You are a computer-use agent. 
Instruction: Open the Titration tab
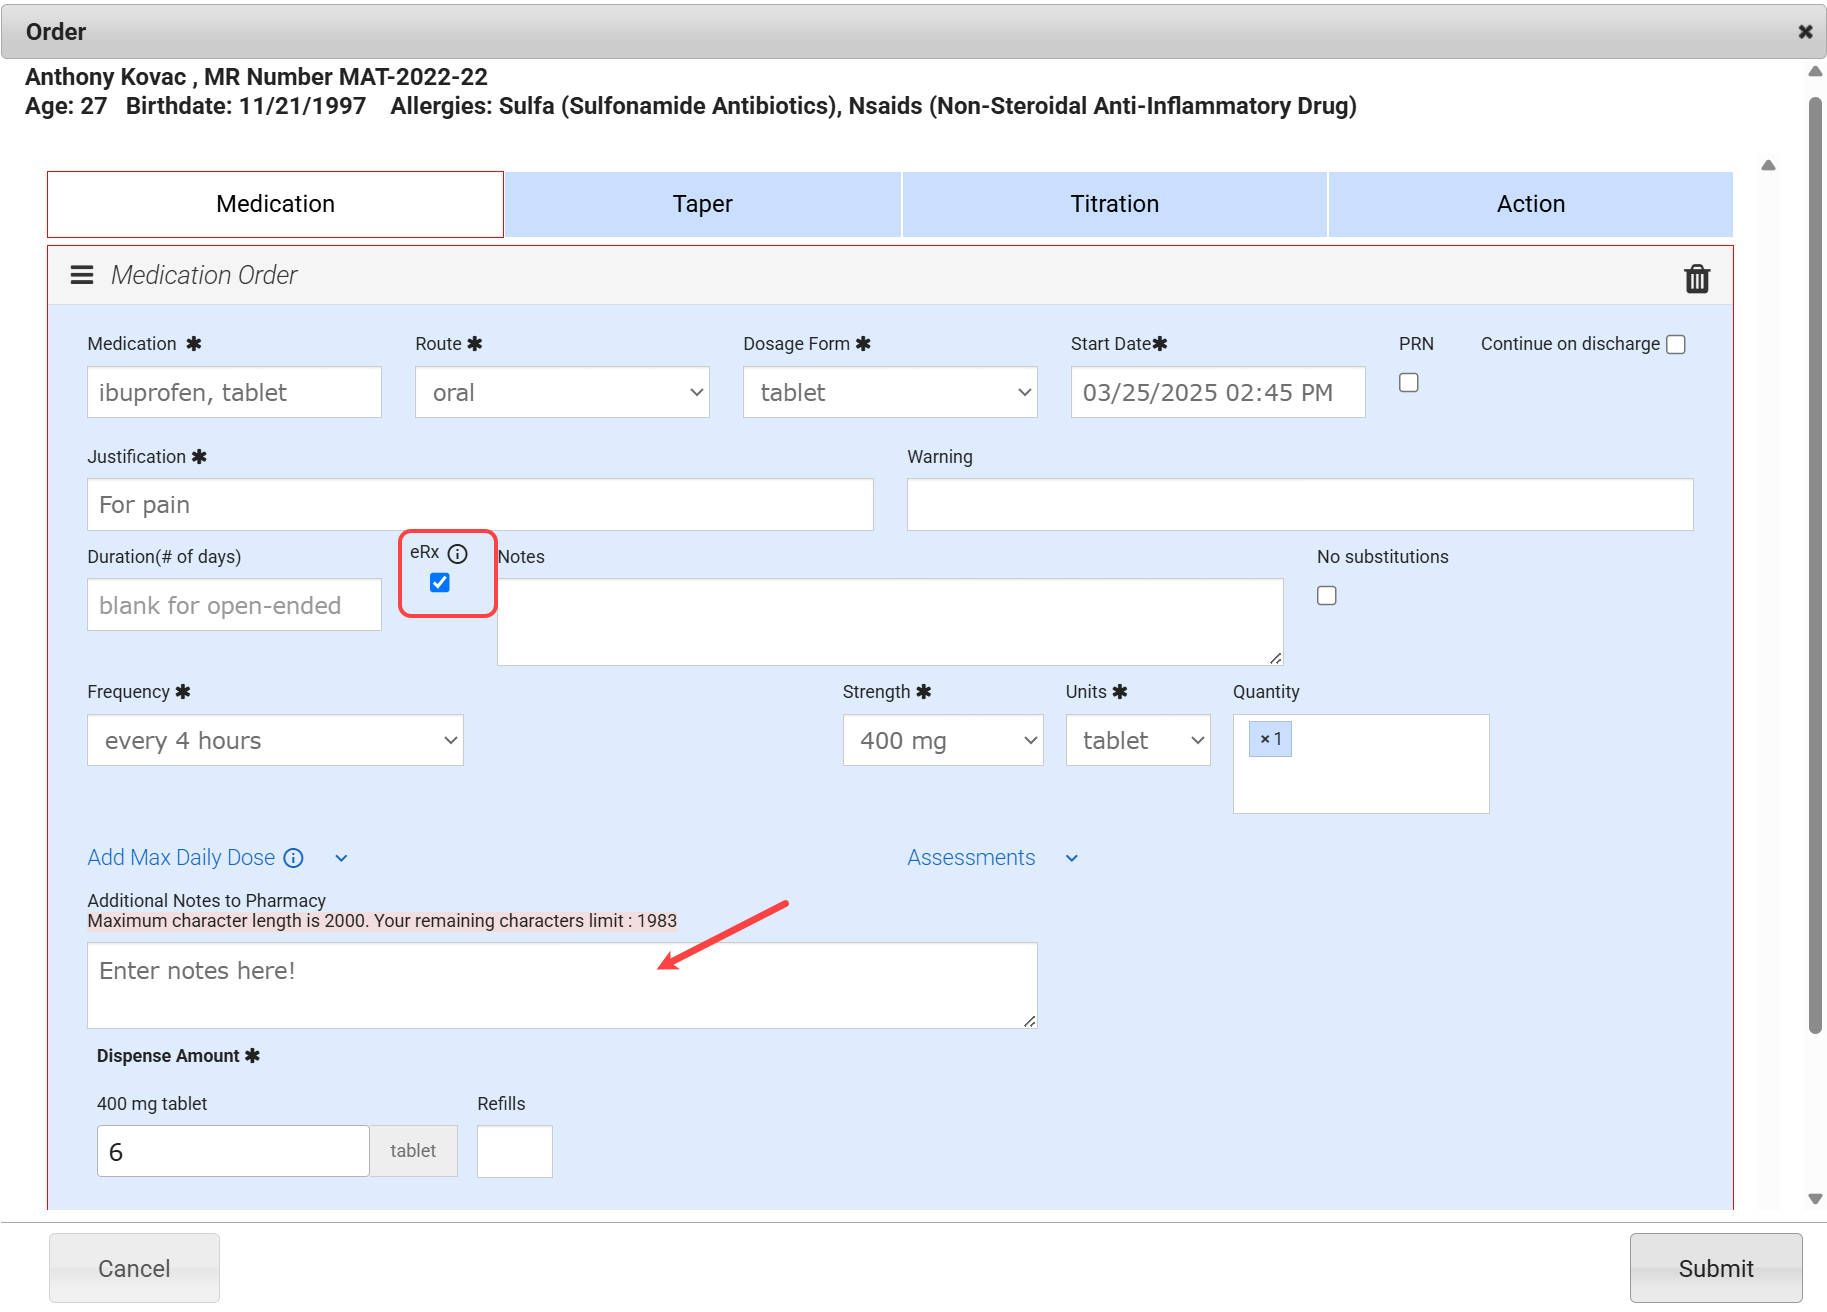click(x=1114, y=204)
